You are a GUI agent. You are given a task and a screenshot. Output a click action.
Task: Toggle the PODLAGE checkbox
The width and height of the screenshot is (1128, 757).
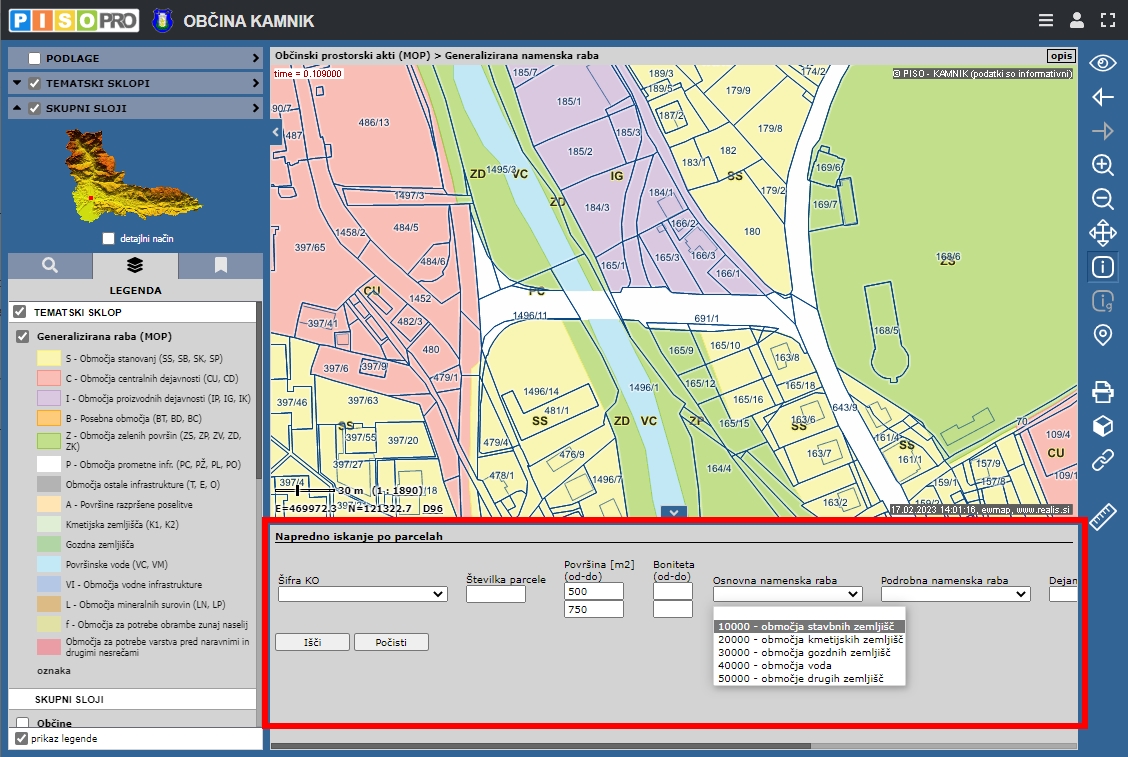pyautogui.click(x=35, y=59)
